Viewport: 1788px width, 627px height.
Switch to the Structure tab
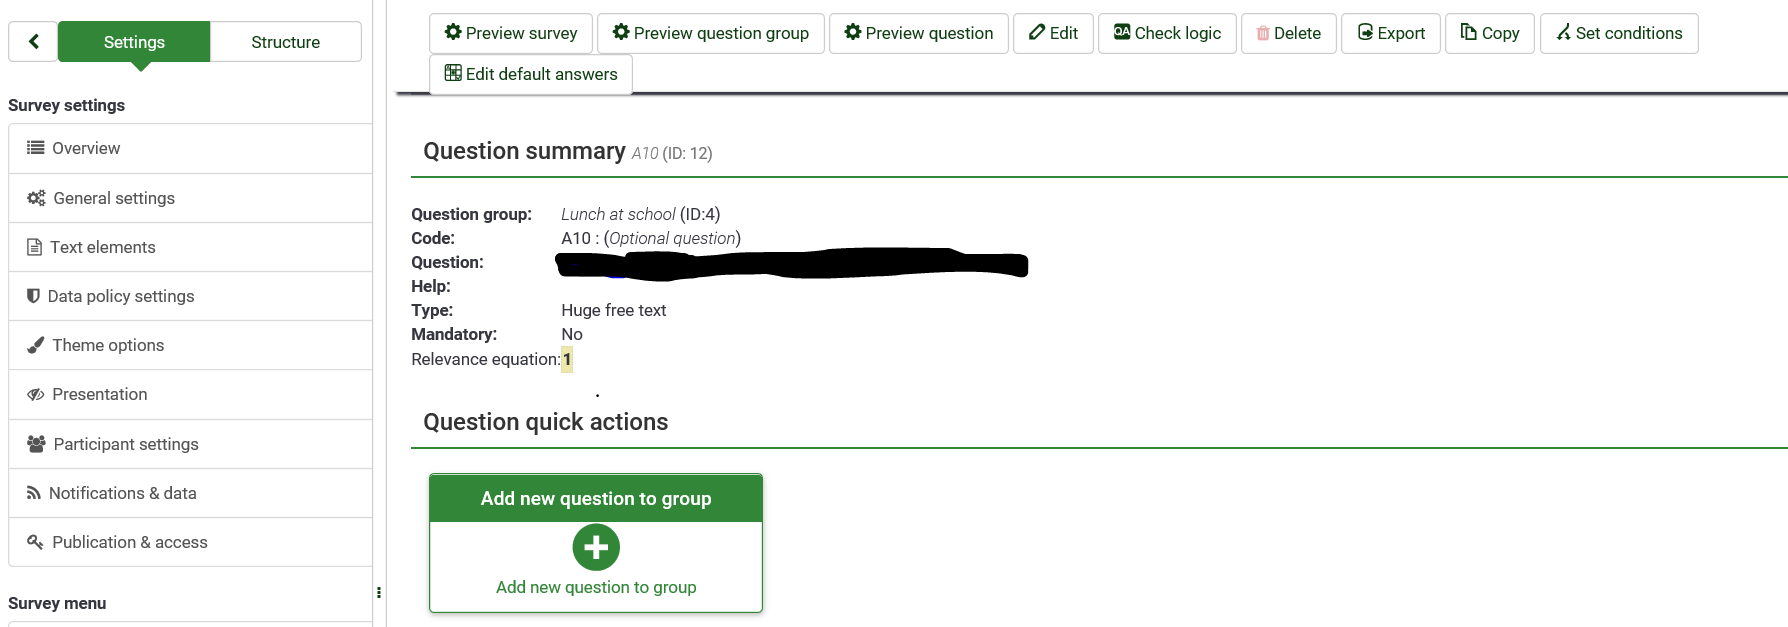tap(286, 42)
